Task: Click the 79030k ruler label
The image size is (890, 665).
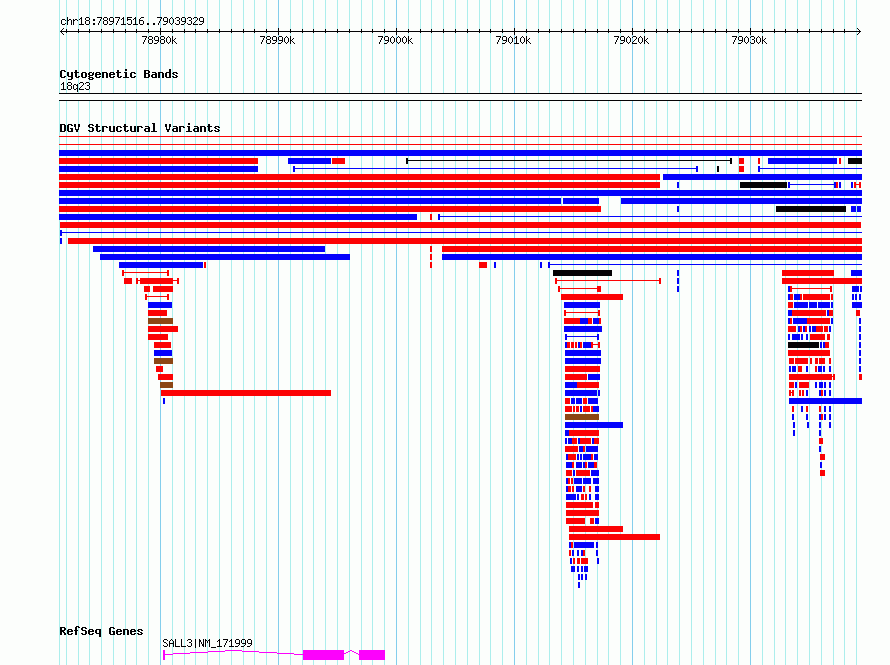Action: coord(749,40)
